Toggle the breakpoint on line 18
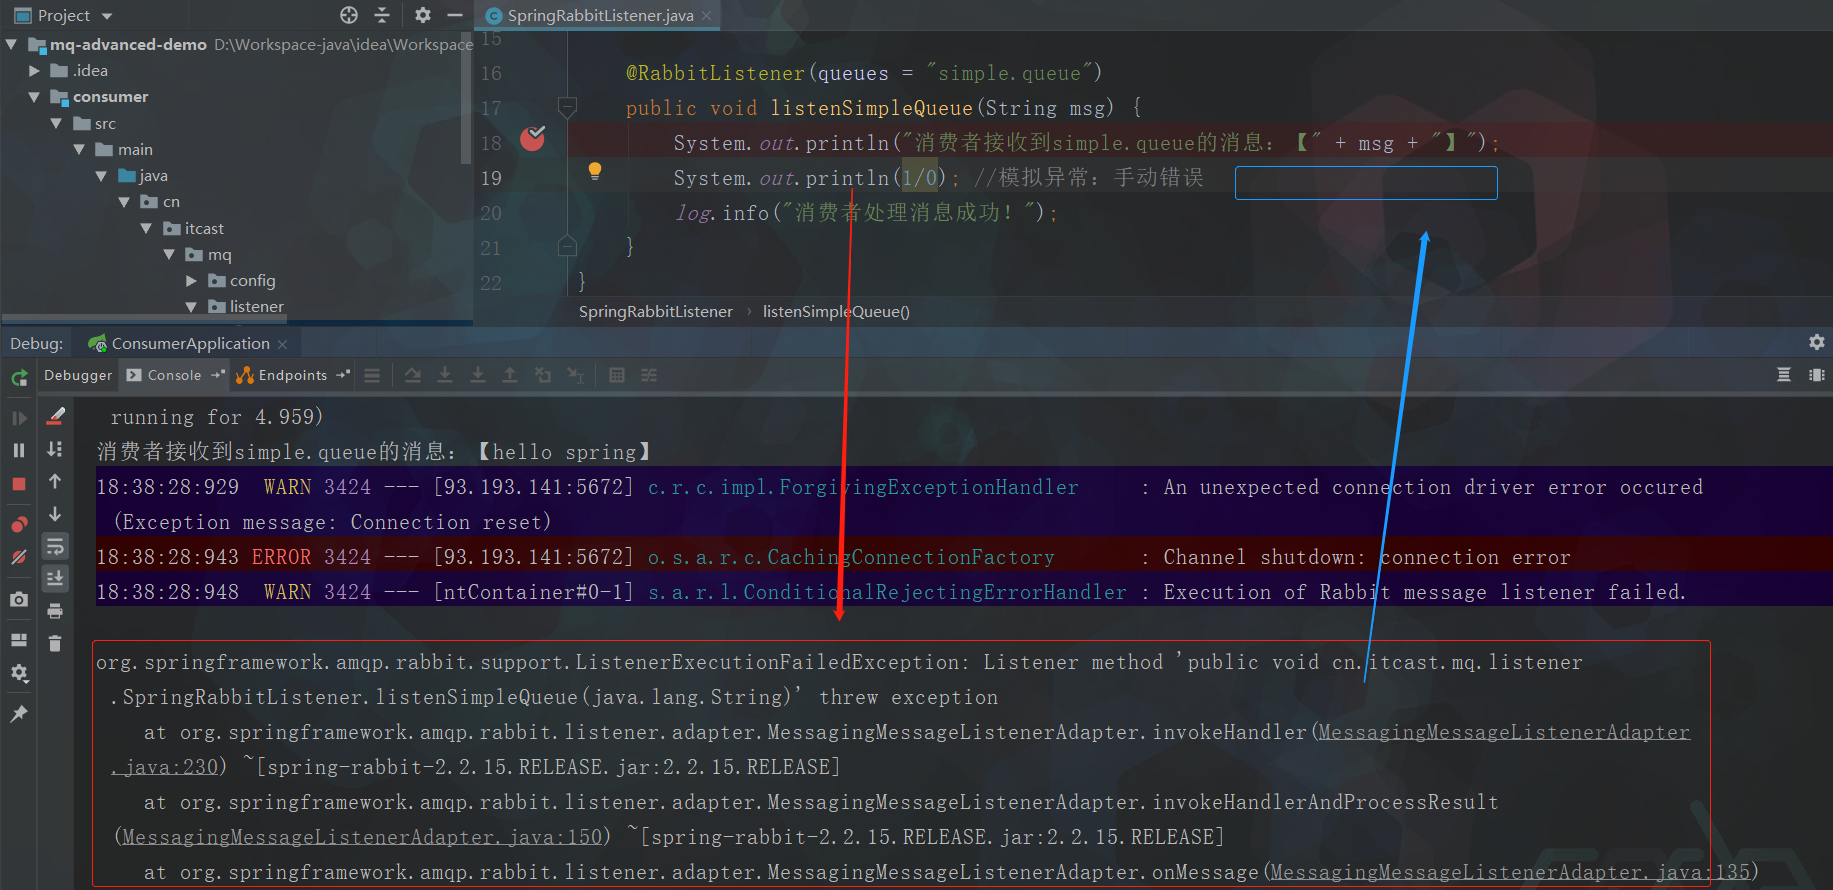 (x=533, y=139)
